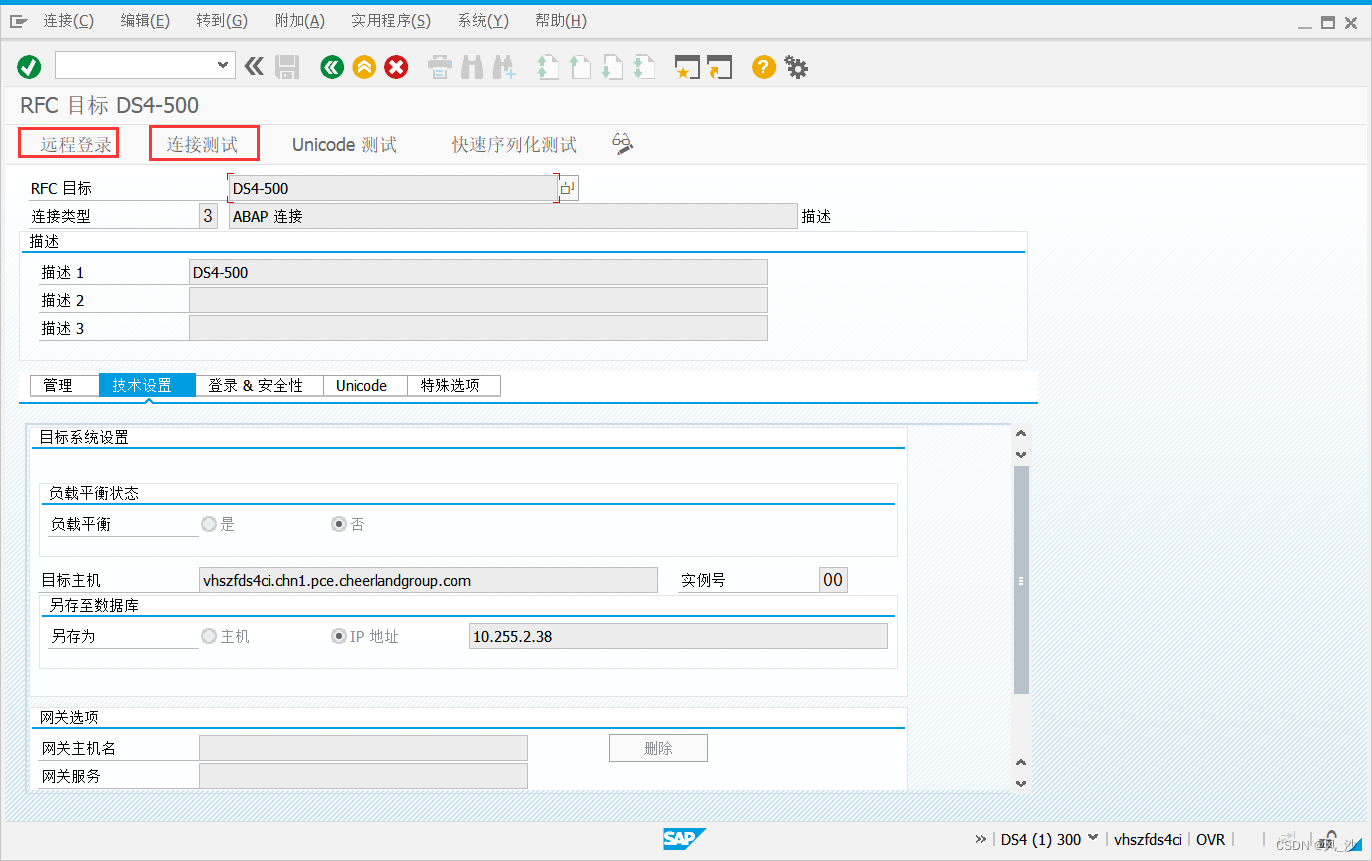Viewport: 1372px width, 861px height.
Task: Click the scroll-down arrow at the panel's bottom
Action: 1021,785
